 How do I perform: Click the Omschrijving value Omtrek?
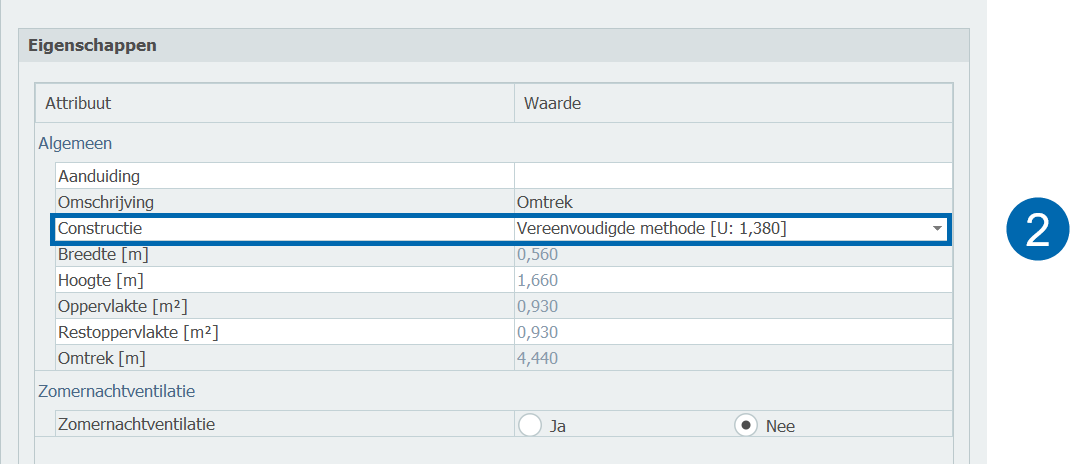(x=544, y=202)
